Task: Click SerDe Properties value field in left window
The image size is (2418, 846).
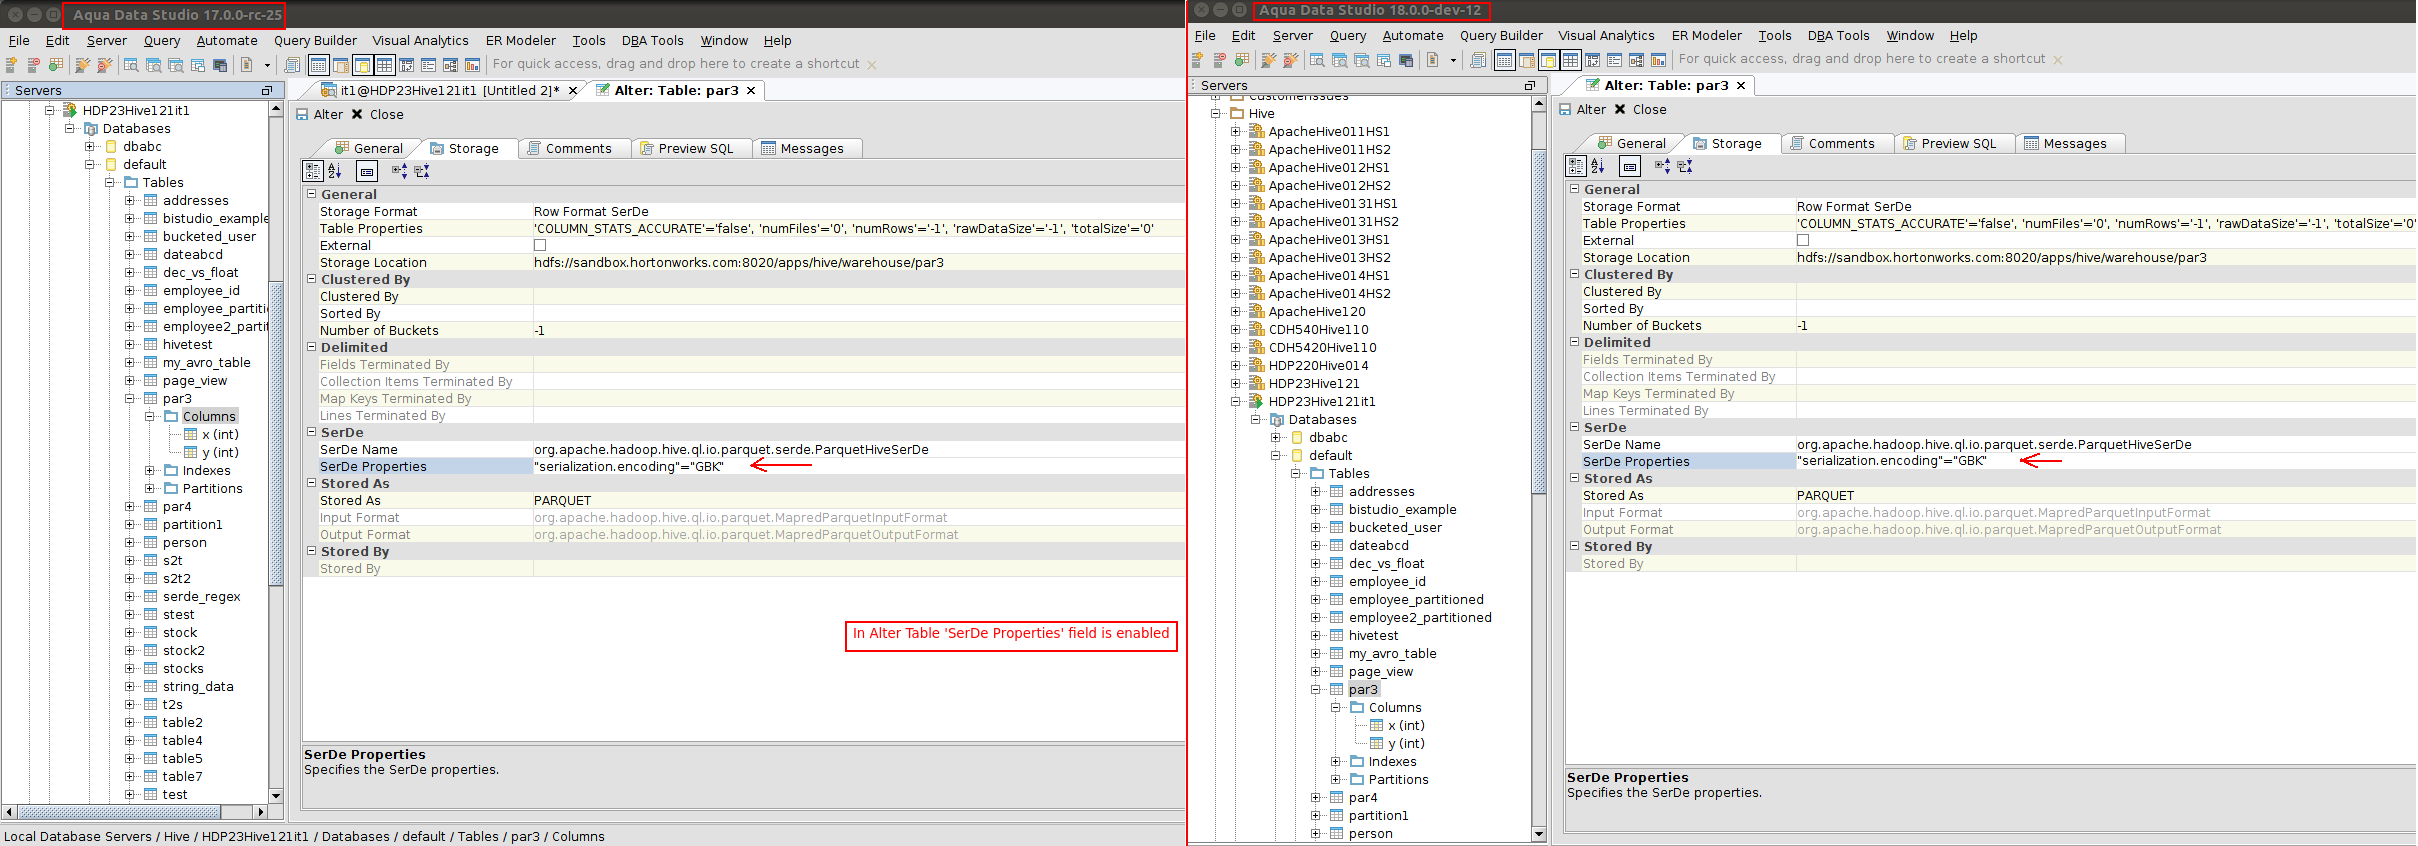Action: click(860, 467)
